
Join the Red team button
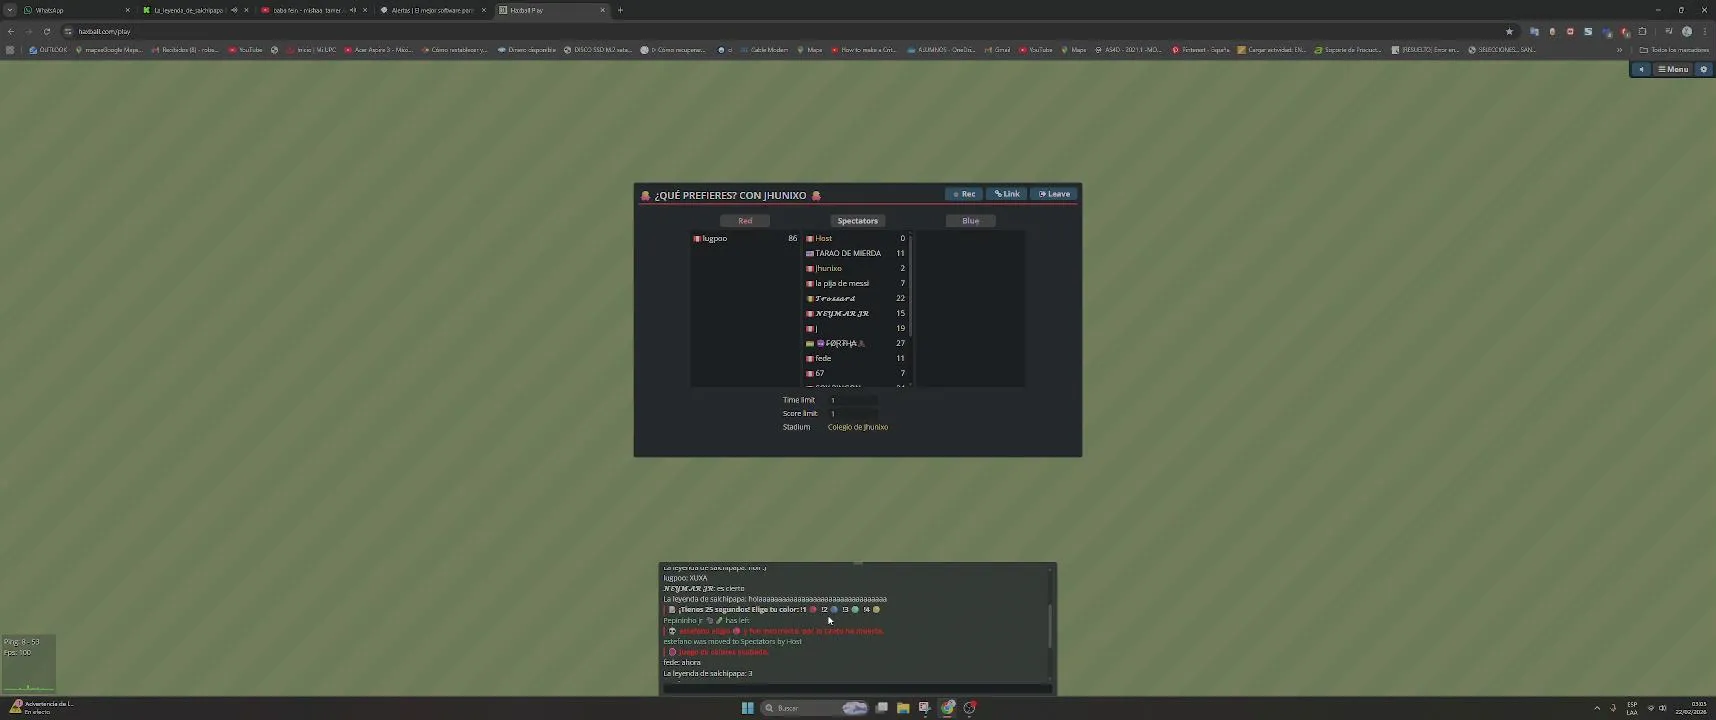coord(745,221)
